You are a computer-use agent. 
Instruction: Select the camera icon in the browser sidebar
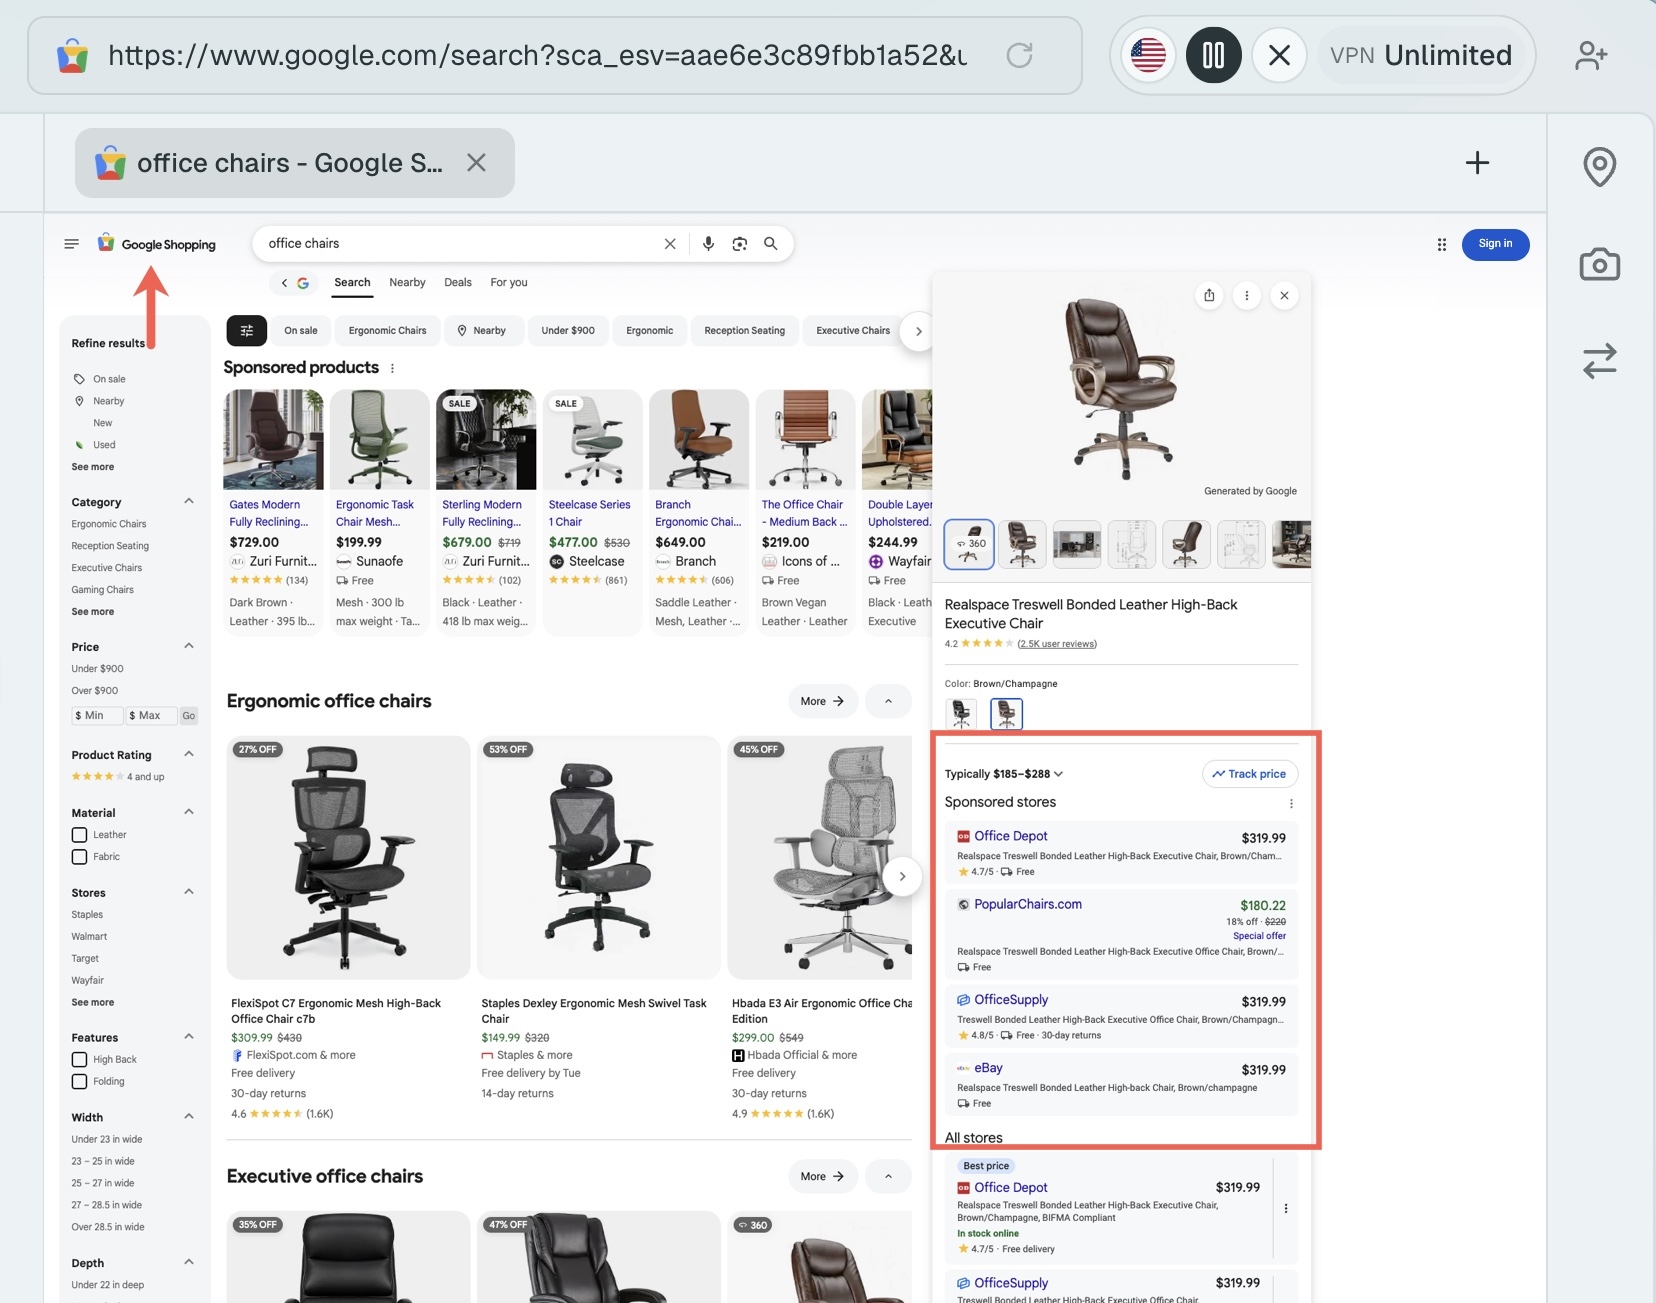coord(1597,263)
